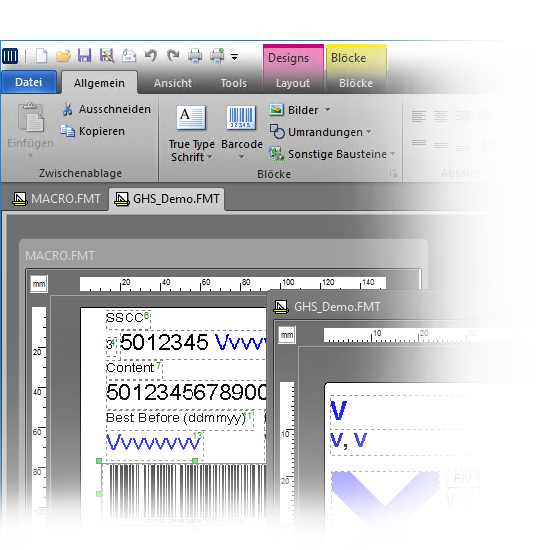The image size is (536, 550).
Task: Click the Kopieren button
Action: pos(93,131)
